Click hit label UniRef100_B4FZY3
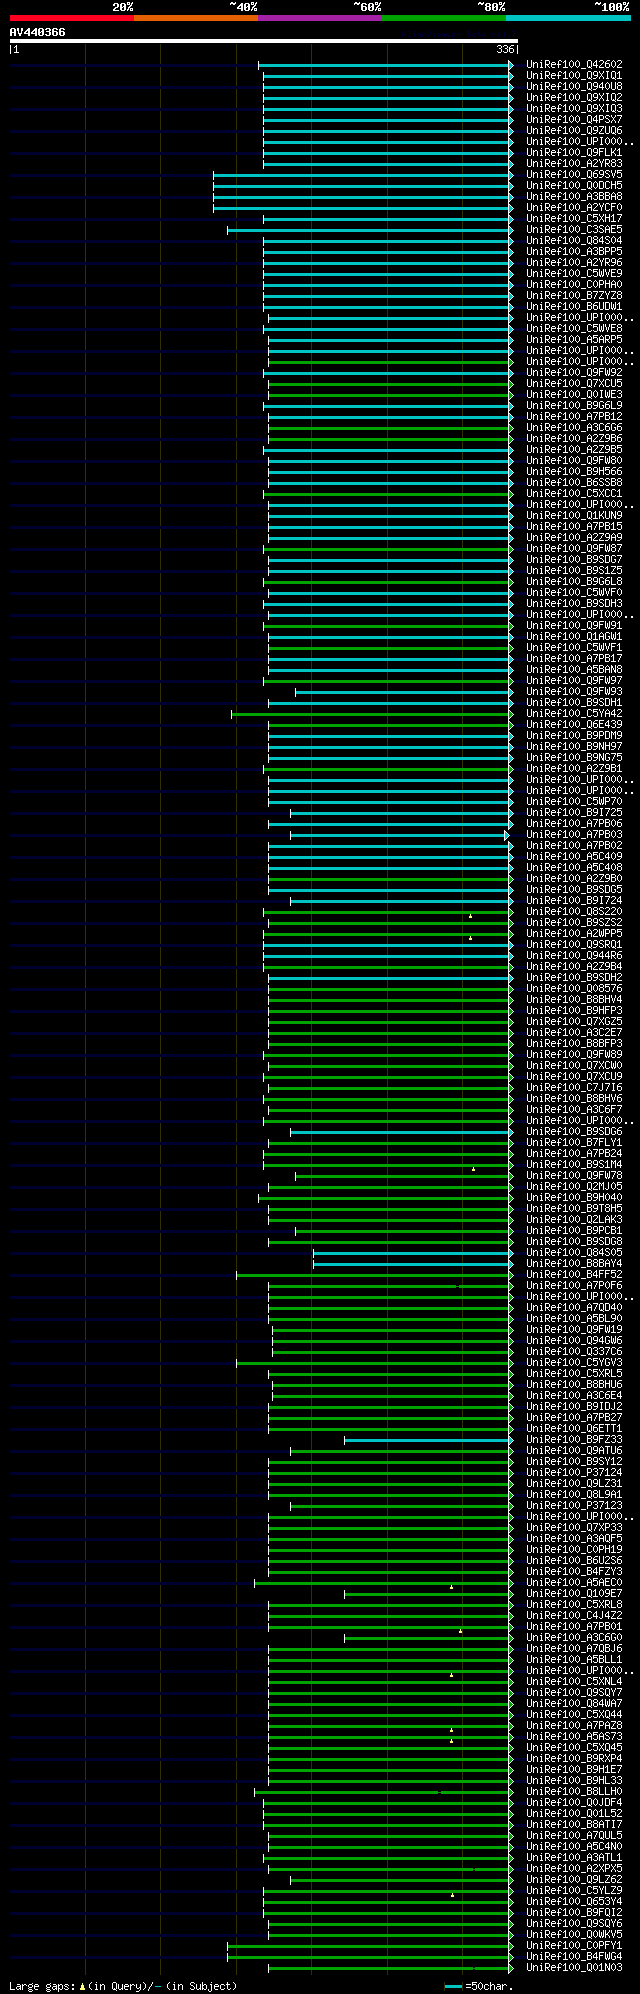The width and height of the screenshot is (640, 1994). tap(574, 1572)
